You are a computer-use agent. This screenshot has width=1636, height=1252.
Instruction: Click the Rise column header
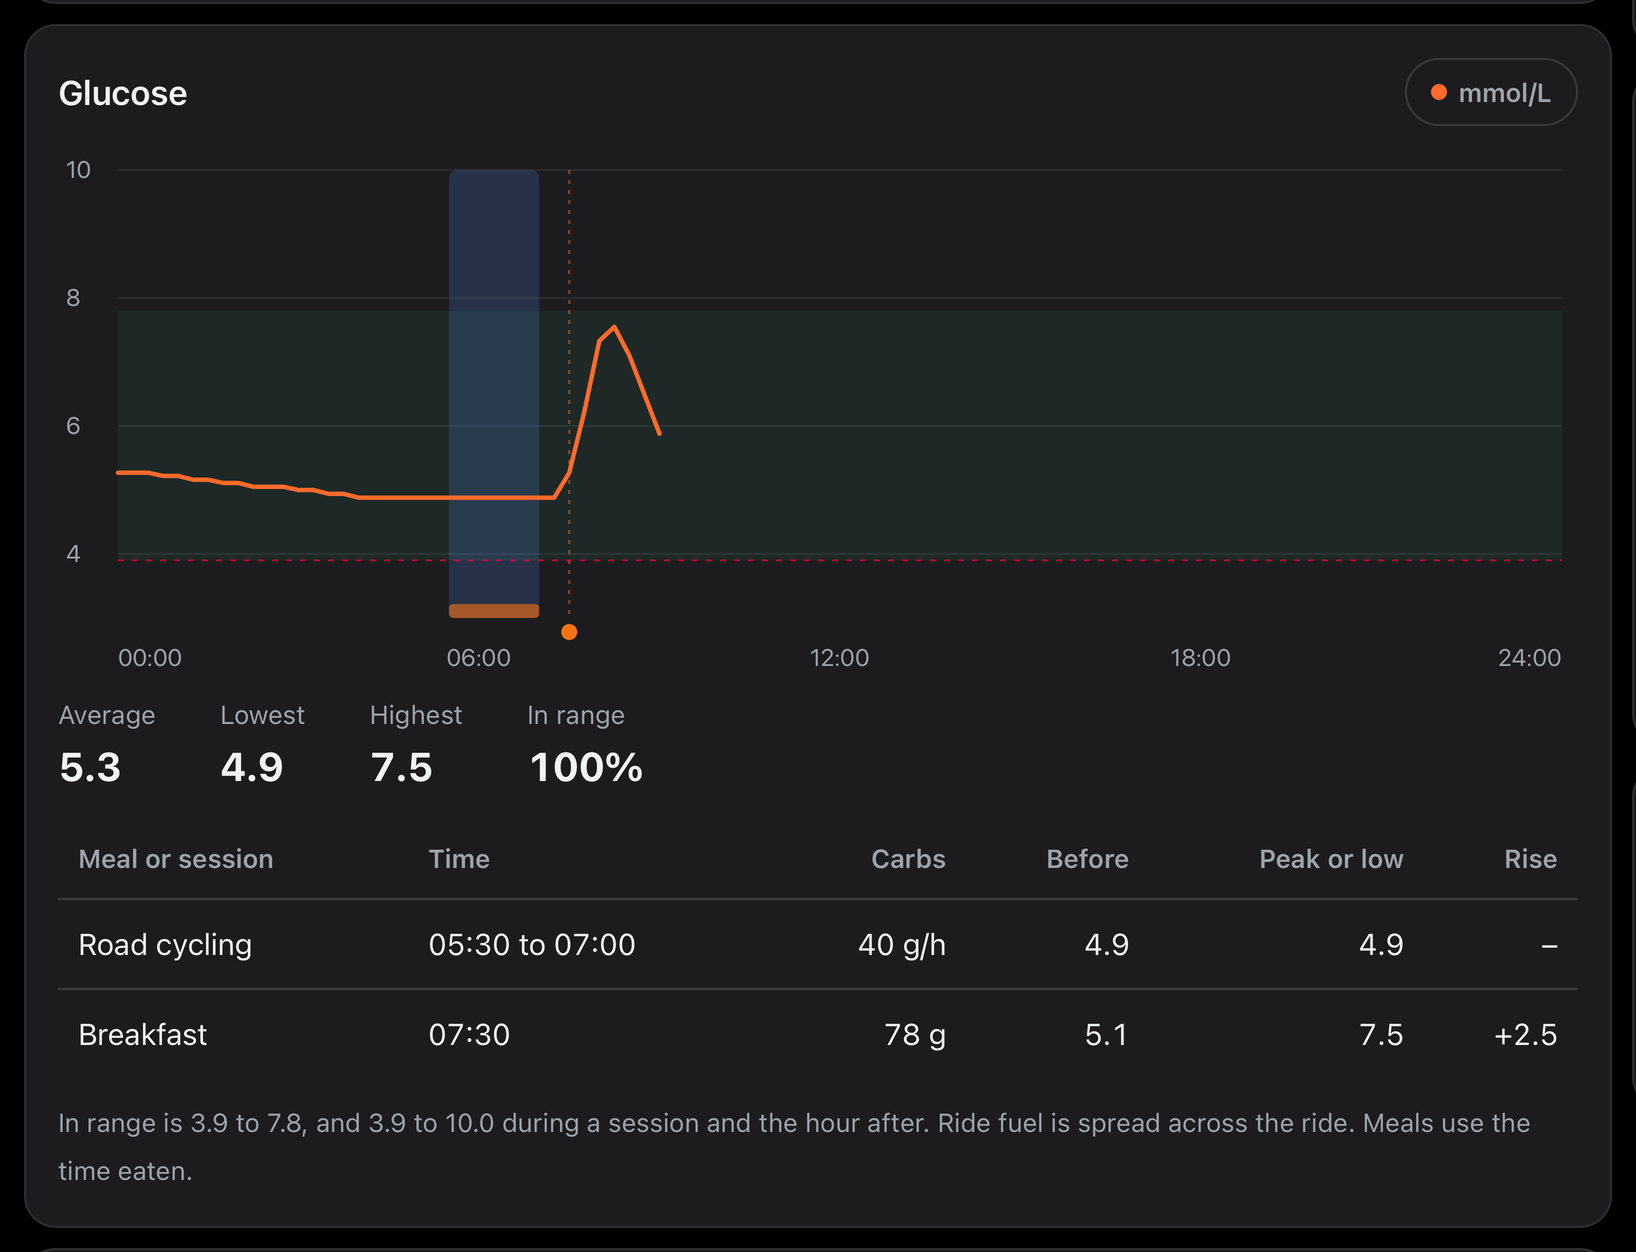click(x=1531, y=859)
